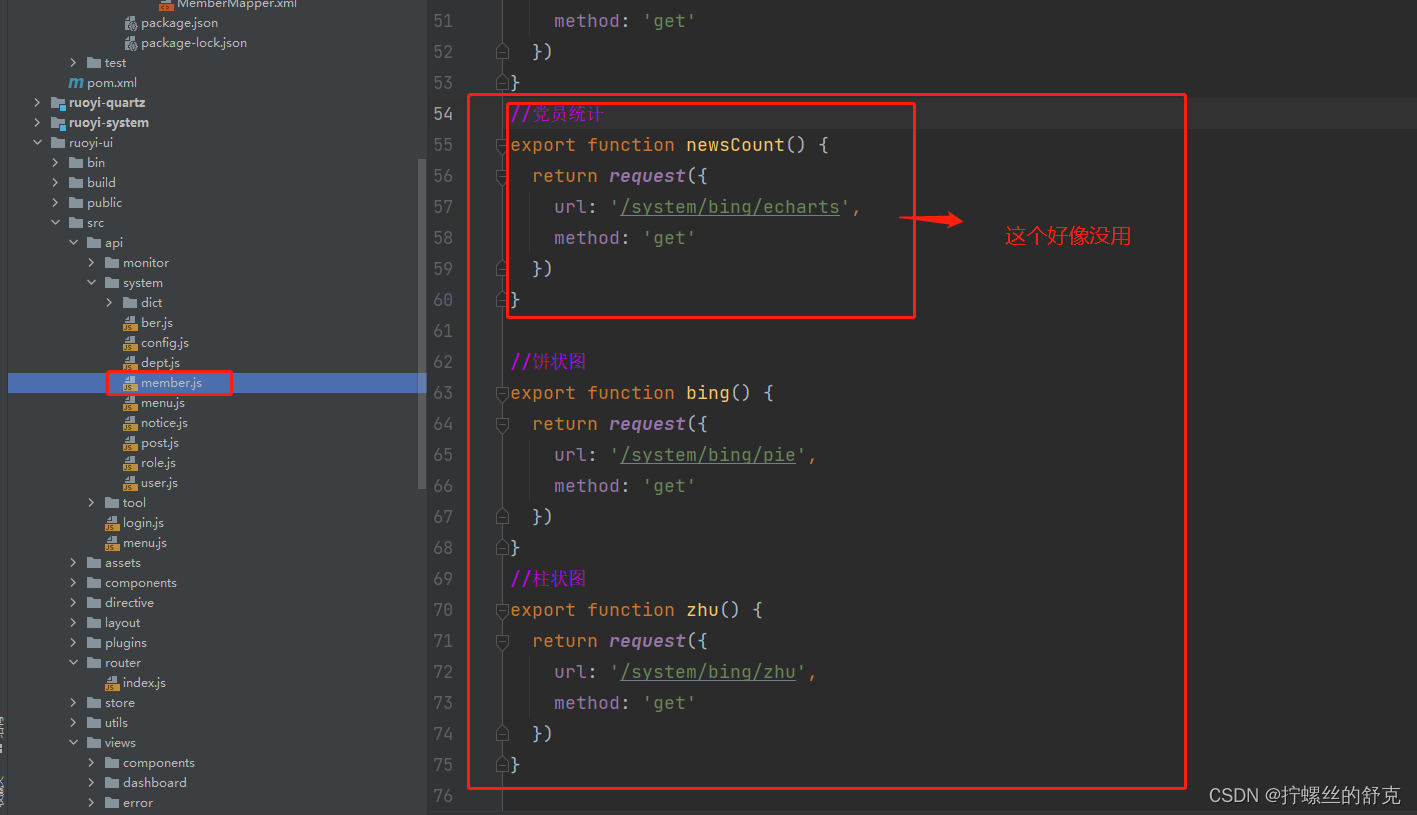
Task: Expand the assets folder
Action: pyautogui.click(x=73, y=563)
